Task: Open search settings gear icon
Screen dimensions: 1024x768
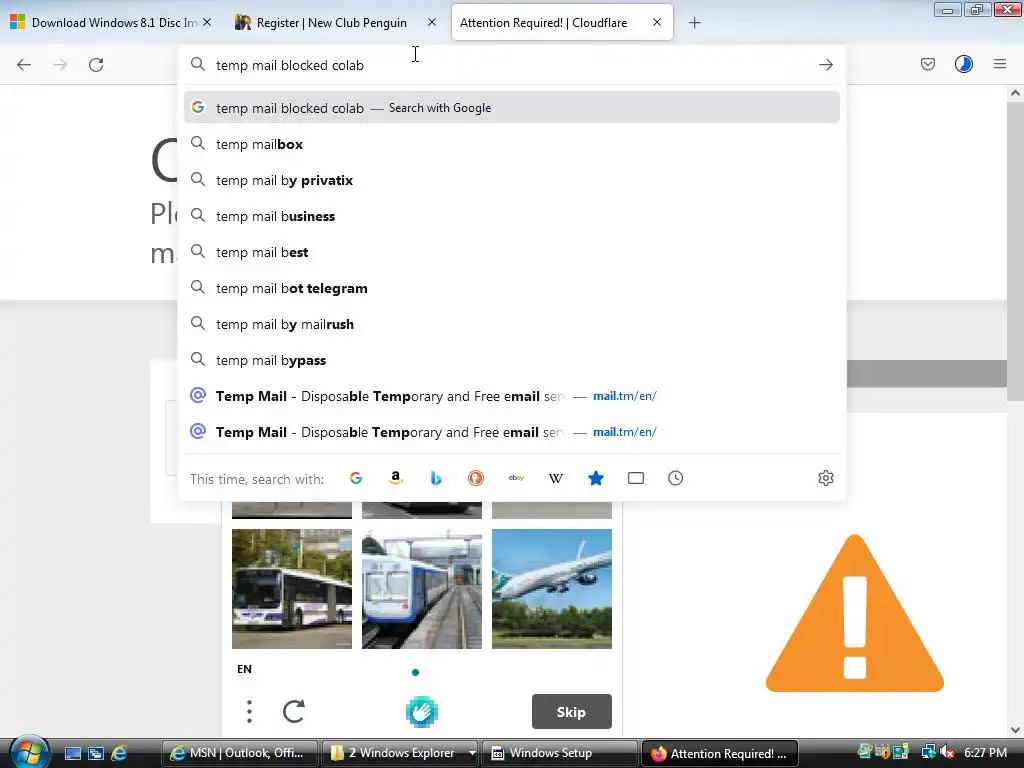Action: click(825, 478)
